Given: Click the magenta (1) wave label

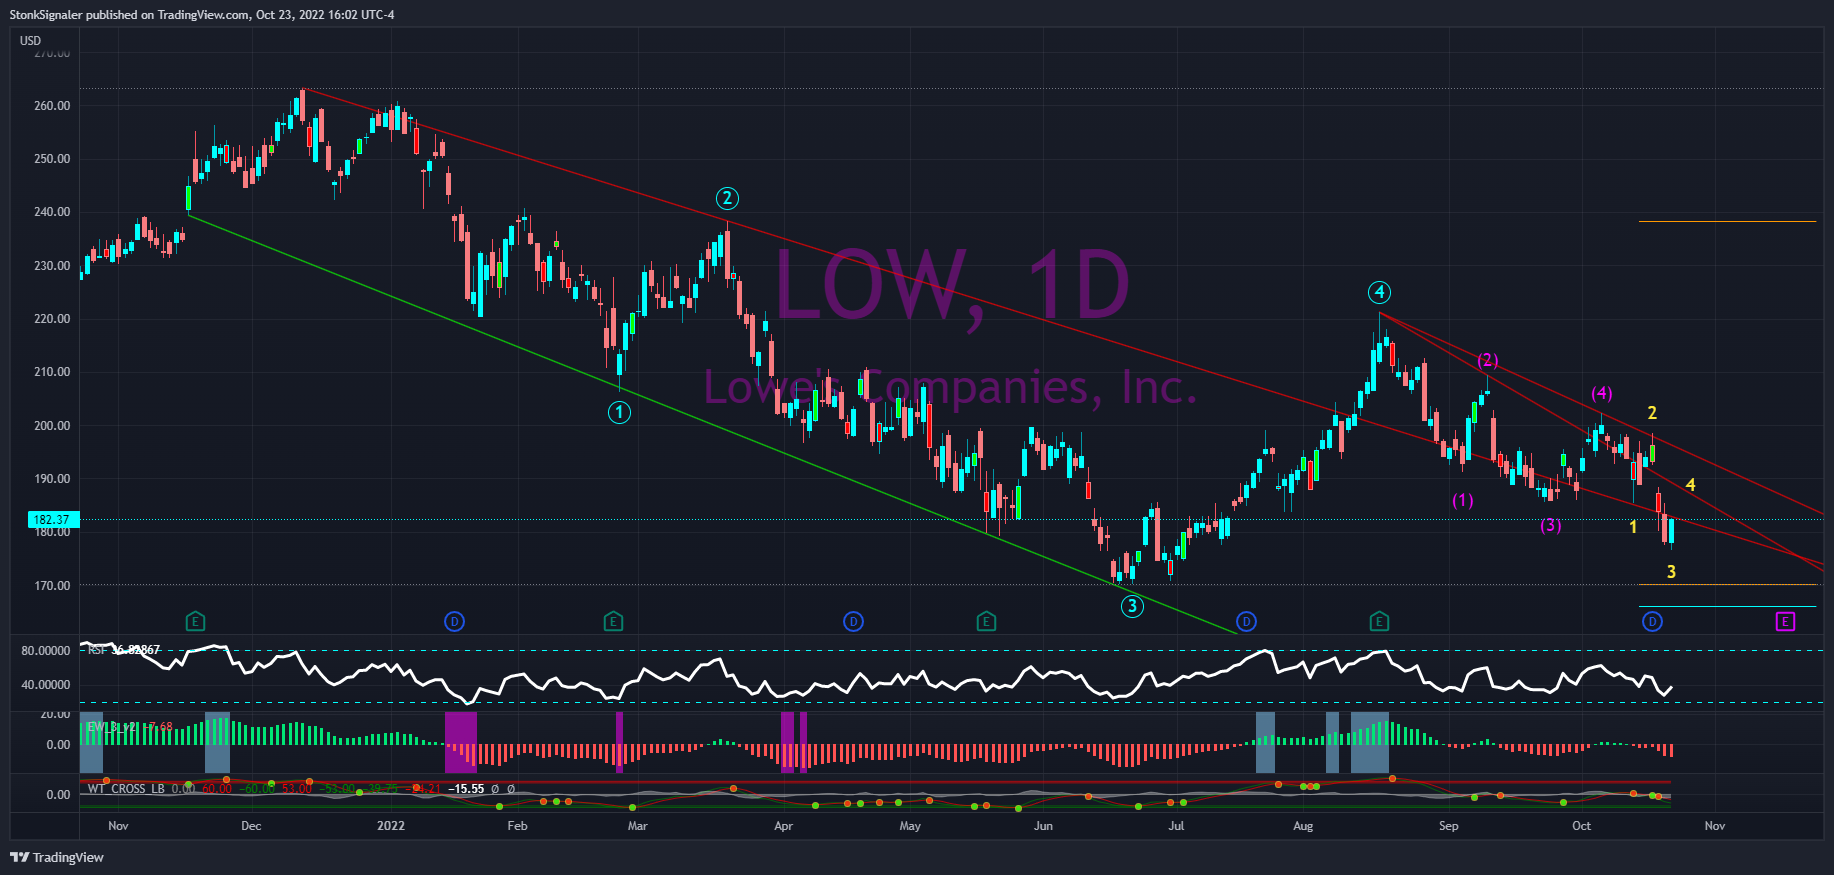Looking at the screenshot, I should [x=1463, y=500].
